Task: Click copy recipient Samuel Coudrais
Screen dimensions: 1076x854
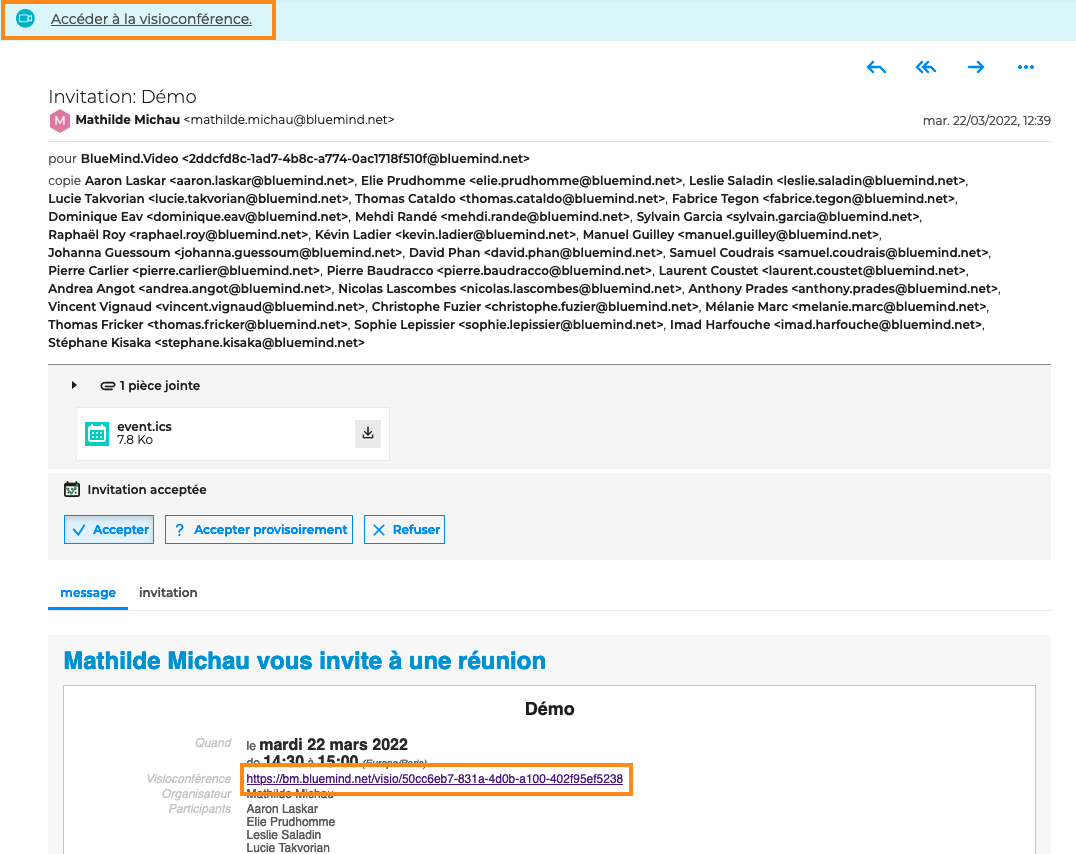Action: click(830, 253)
